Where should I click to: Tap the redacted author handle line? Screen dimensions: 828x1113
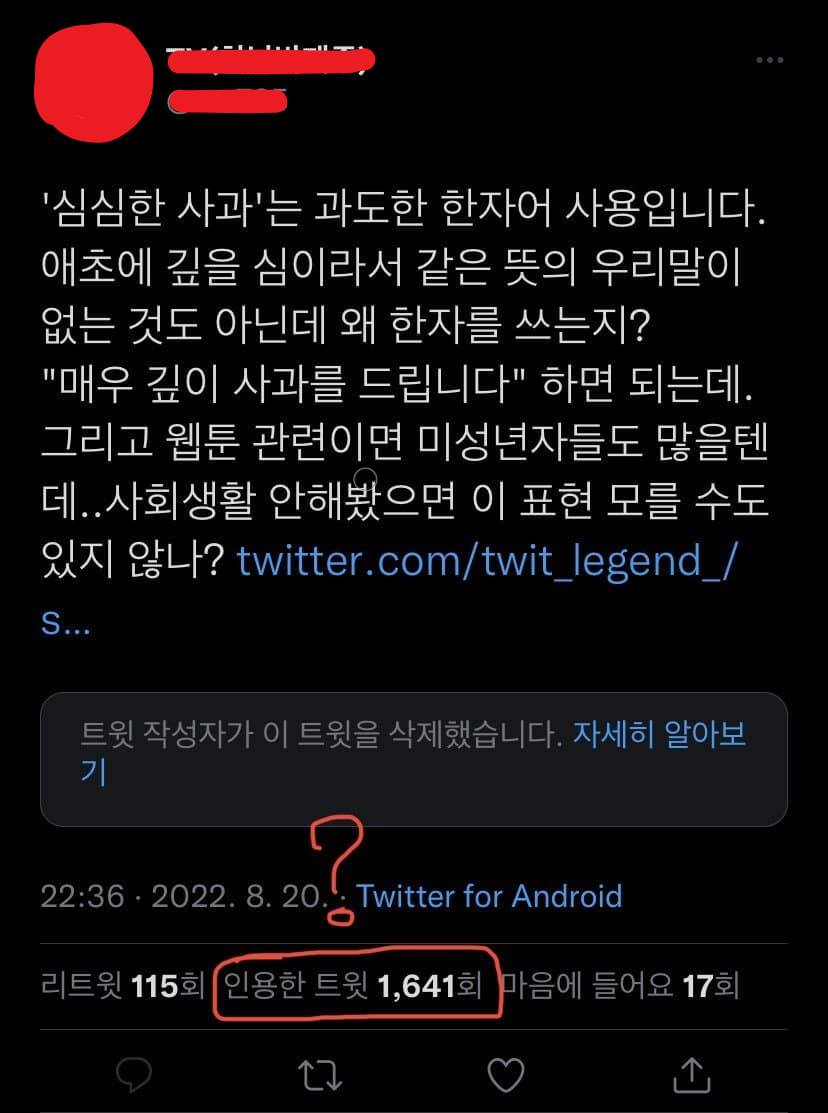point(228,102)
